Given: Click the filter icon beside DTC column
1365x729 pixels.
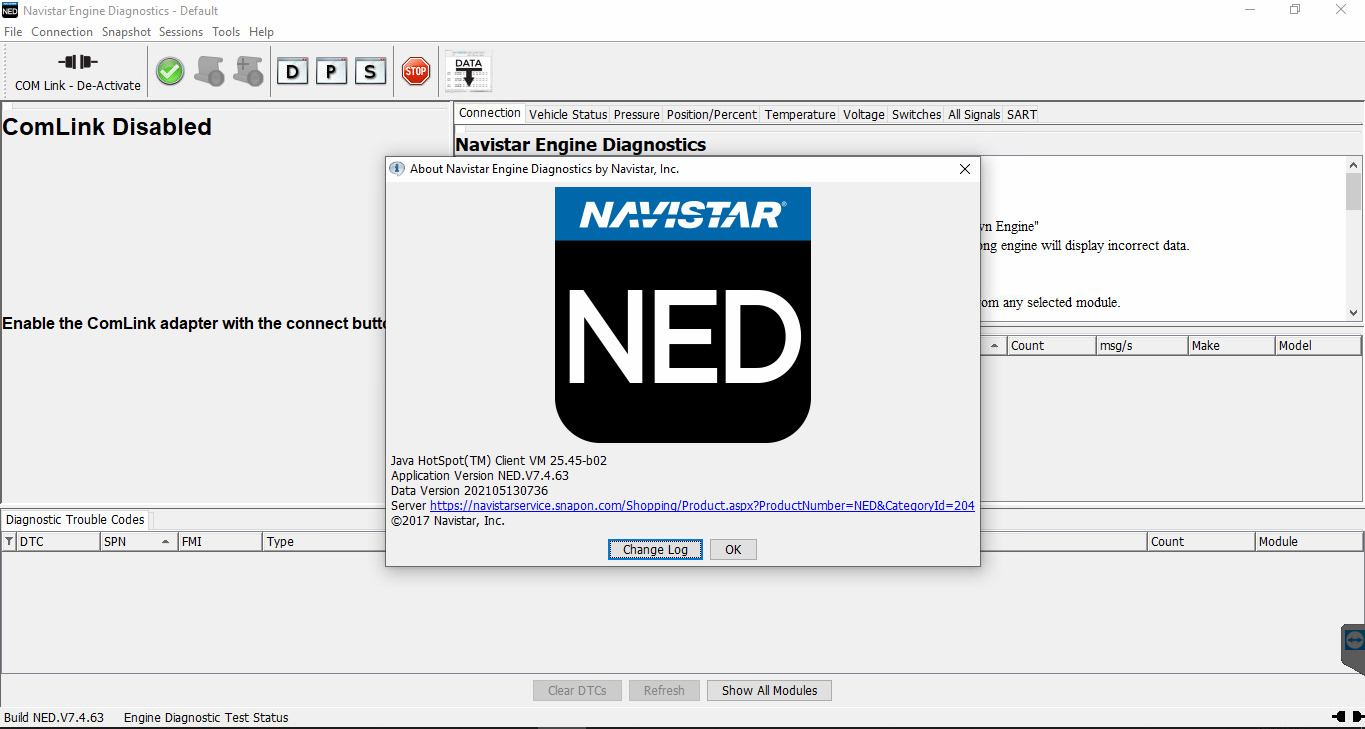Looking at the screenshot, I should [9, 541].
